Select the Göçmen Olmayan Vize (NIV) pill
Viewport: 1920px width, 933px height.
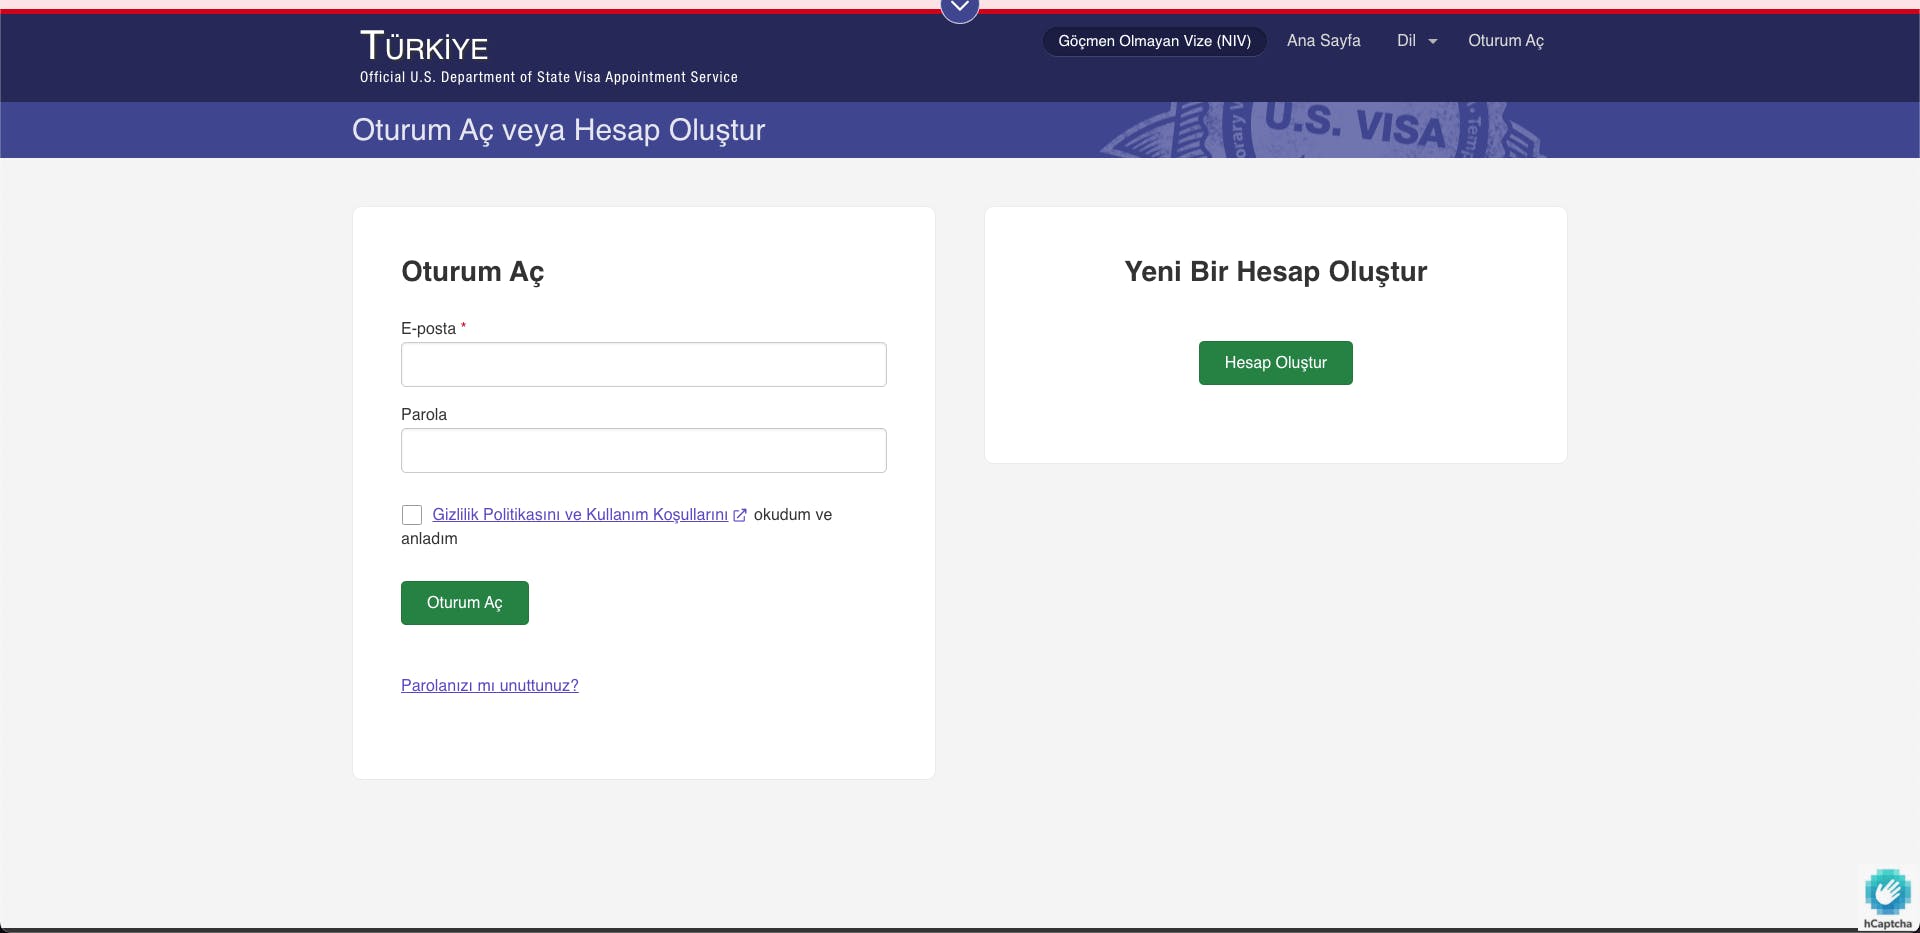click(1154, 41)
